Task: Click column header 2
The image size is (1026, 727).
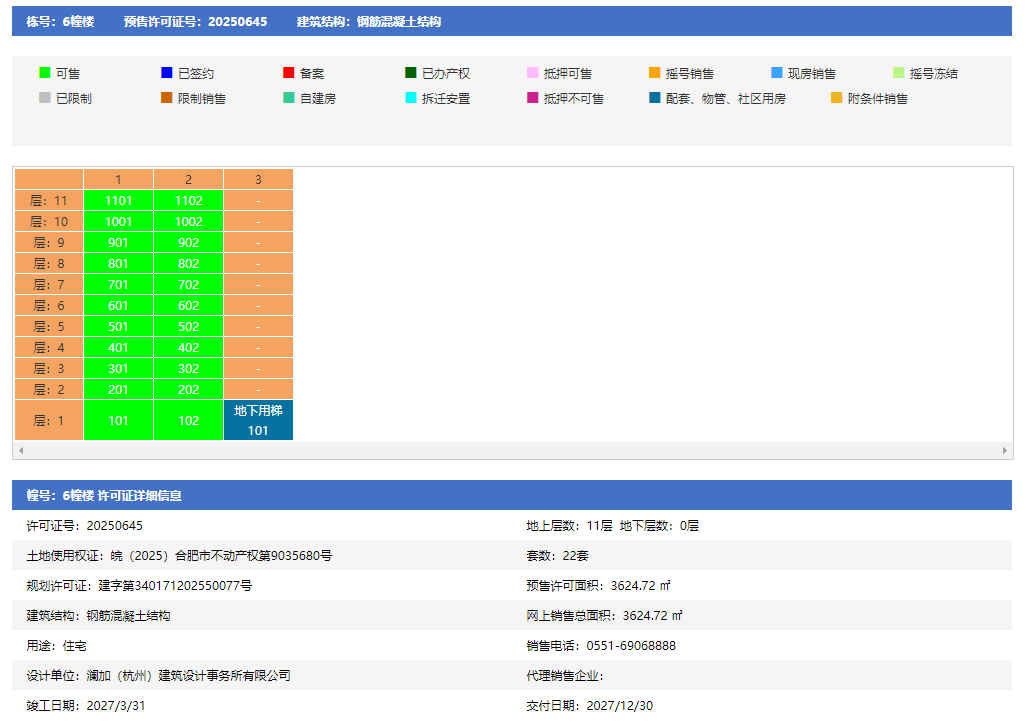Action: coord(188,179)
